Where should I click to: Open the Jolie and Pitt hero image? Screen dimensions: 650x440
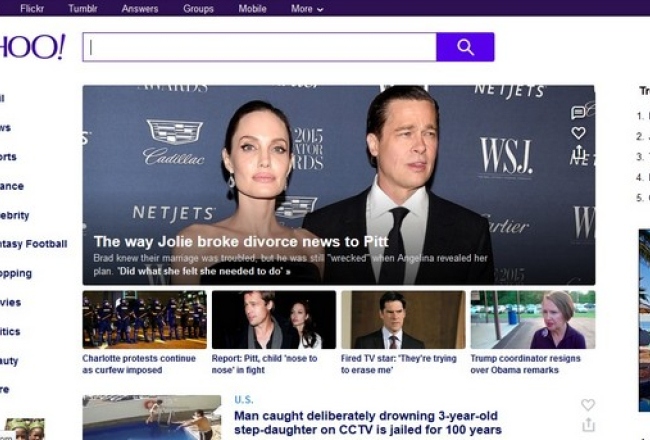339,185
